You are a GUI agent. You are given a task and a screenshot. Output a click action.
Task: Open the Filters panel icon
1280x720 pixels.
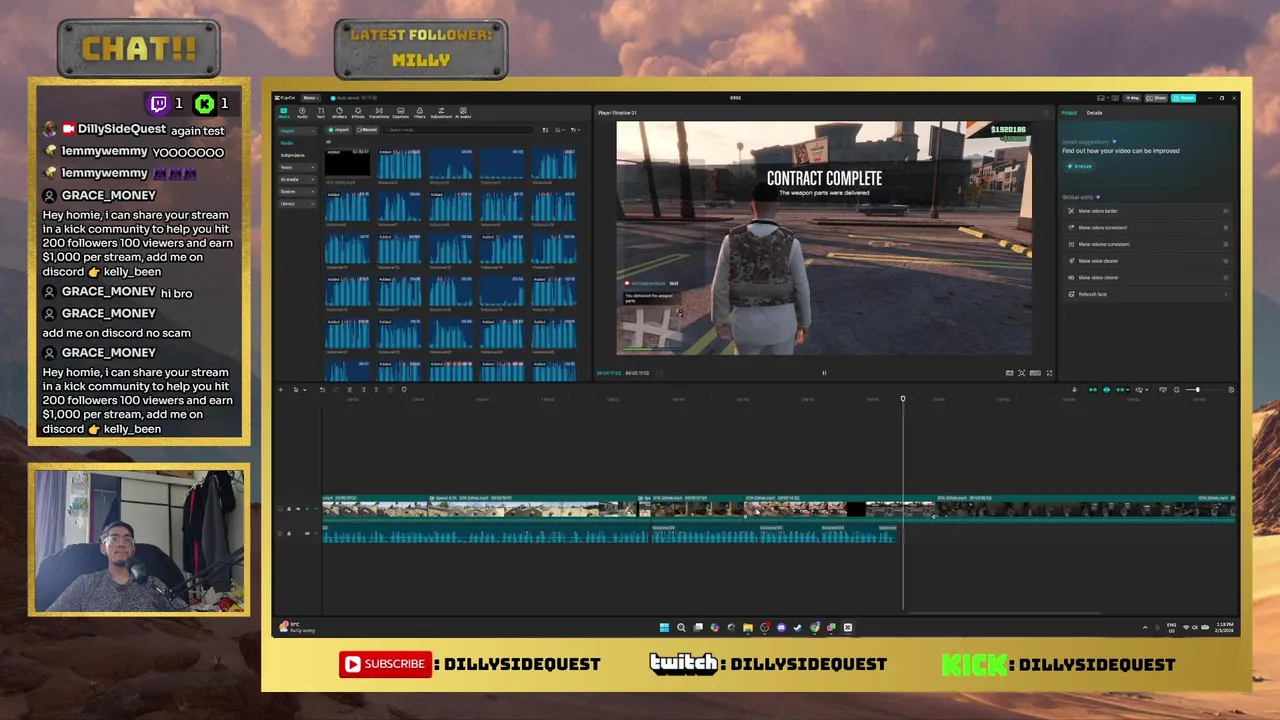(x=419, y=113)
